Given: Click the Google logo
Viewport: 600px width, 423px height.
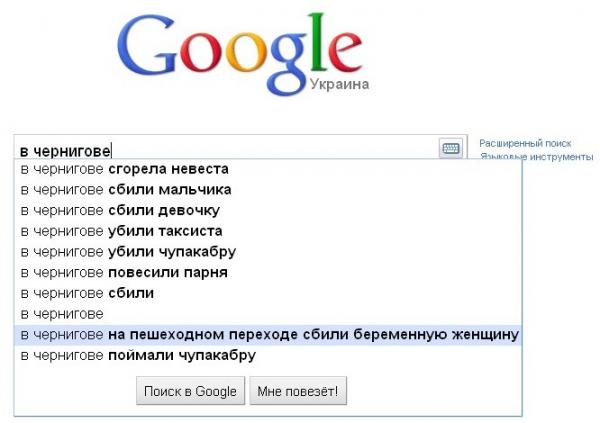Looking at the screenshot, I should [239, 50].
